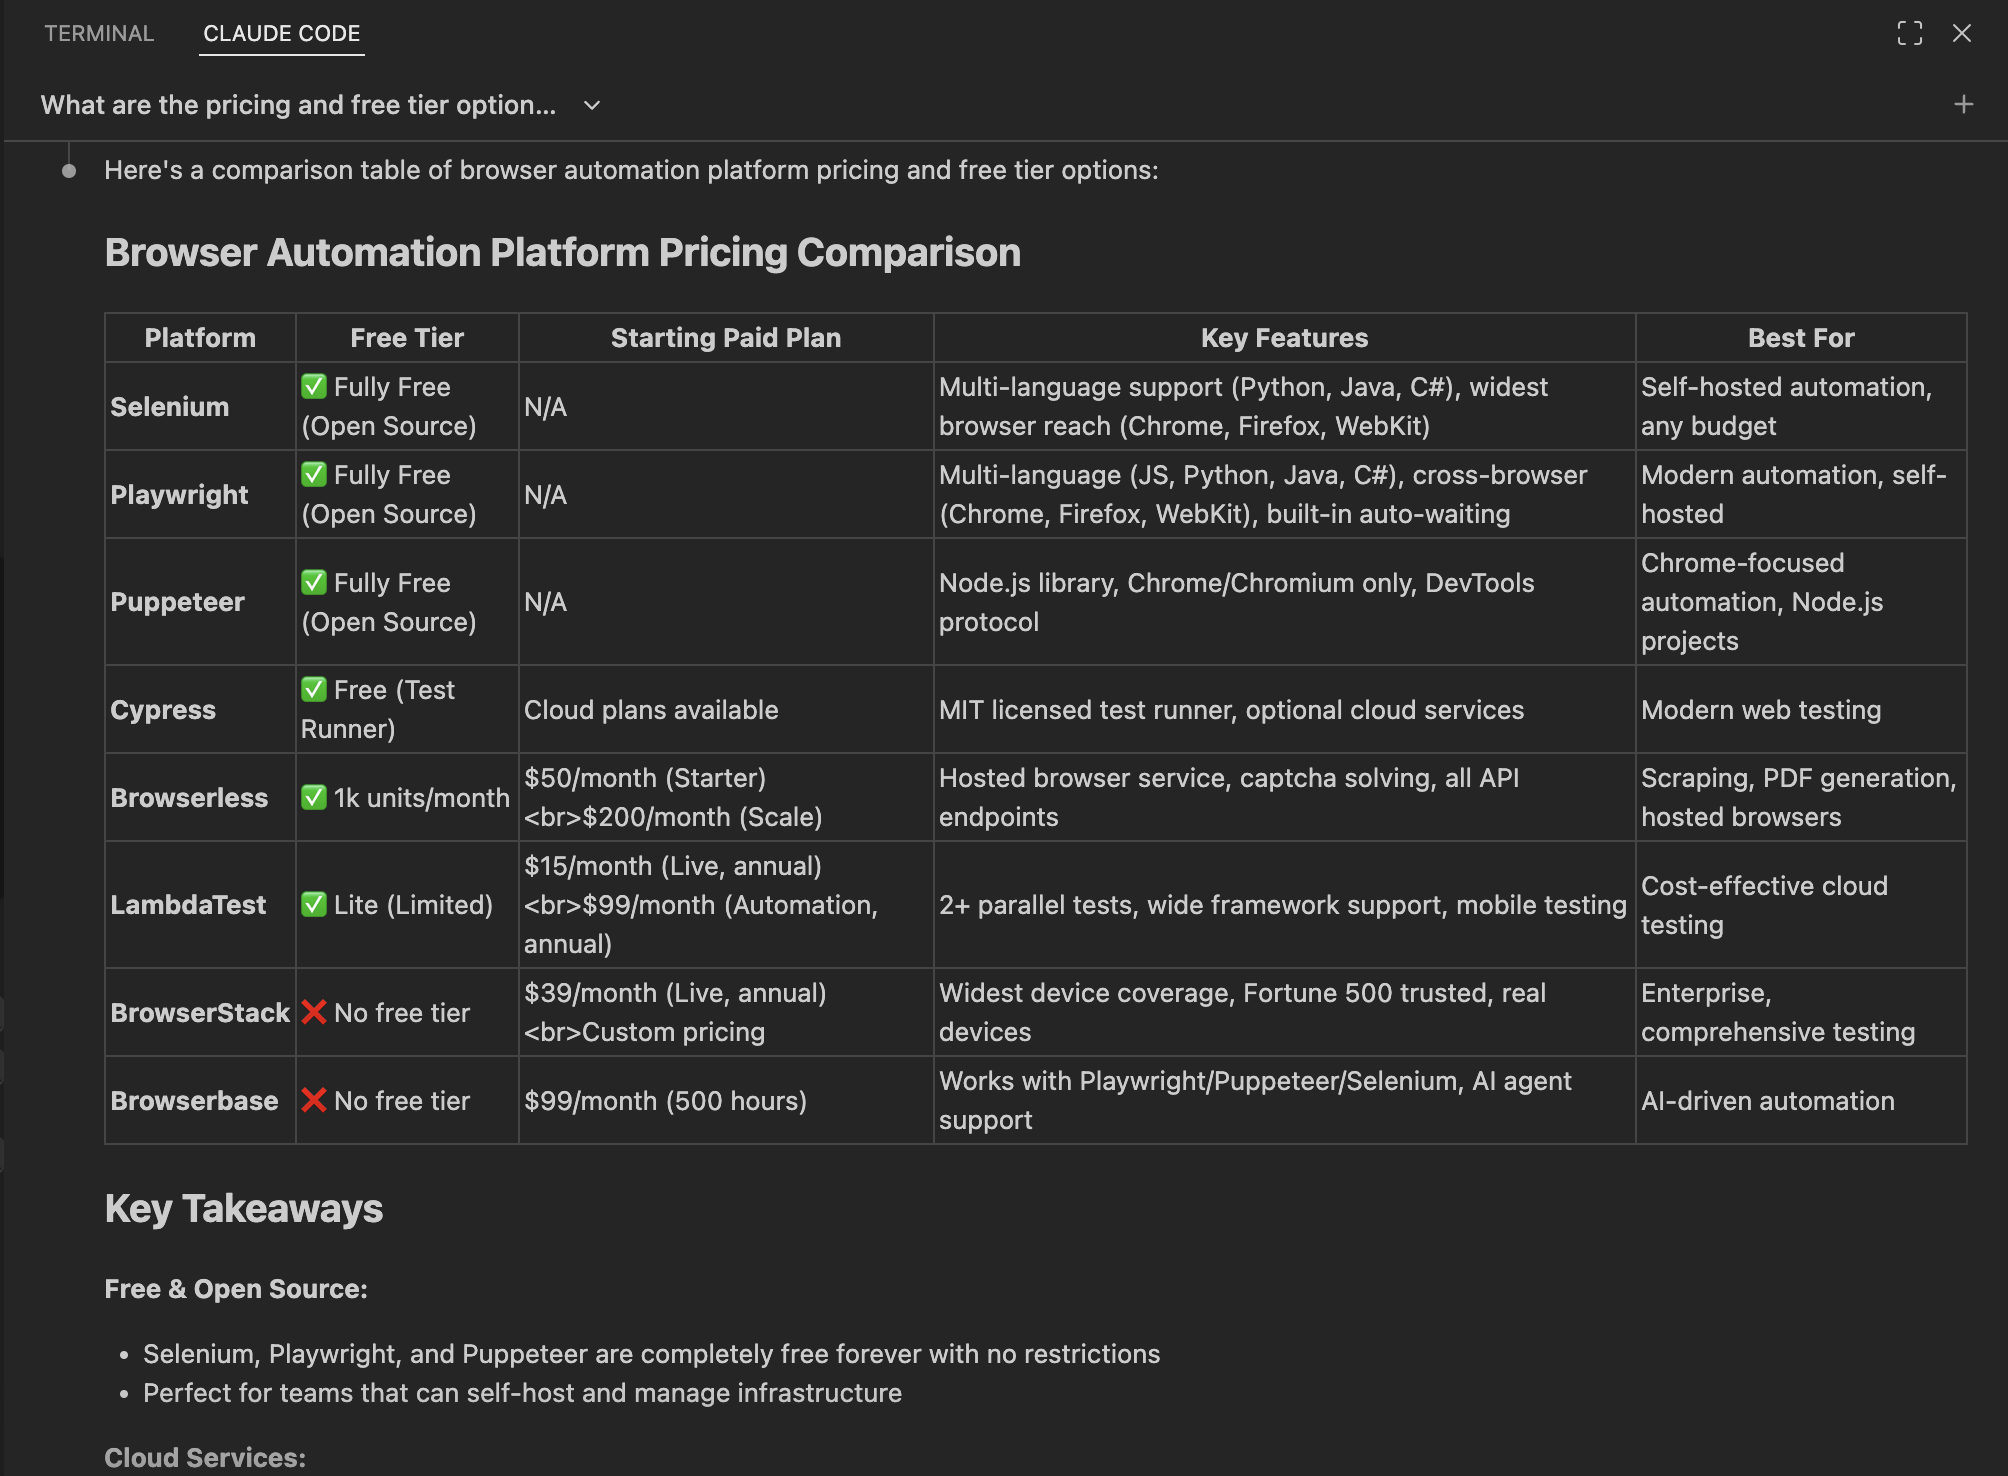Click the conversation title text
The width and height of the screenshot is (2008, 1476).
tap(298, 105)
